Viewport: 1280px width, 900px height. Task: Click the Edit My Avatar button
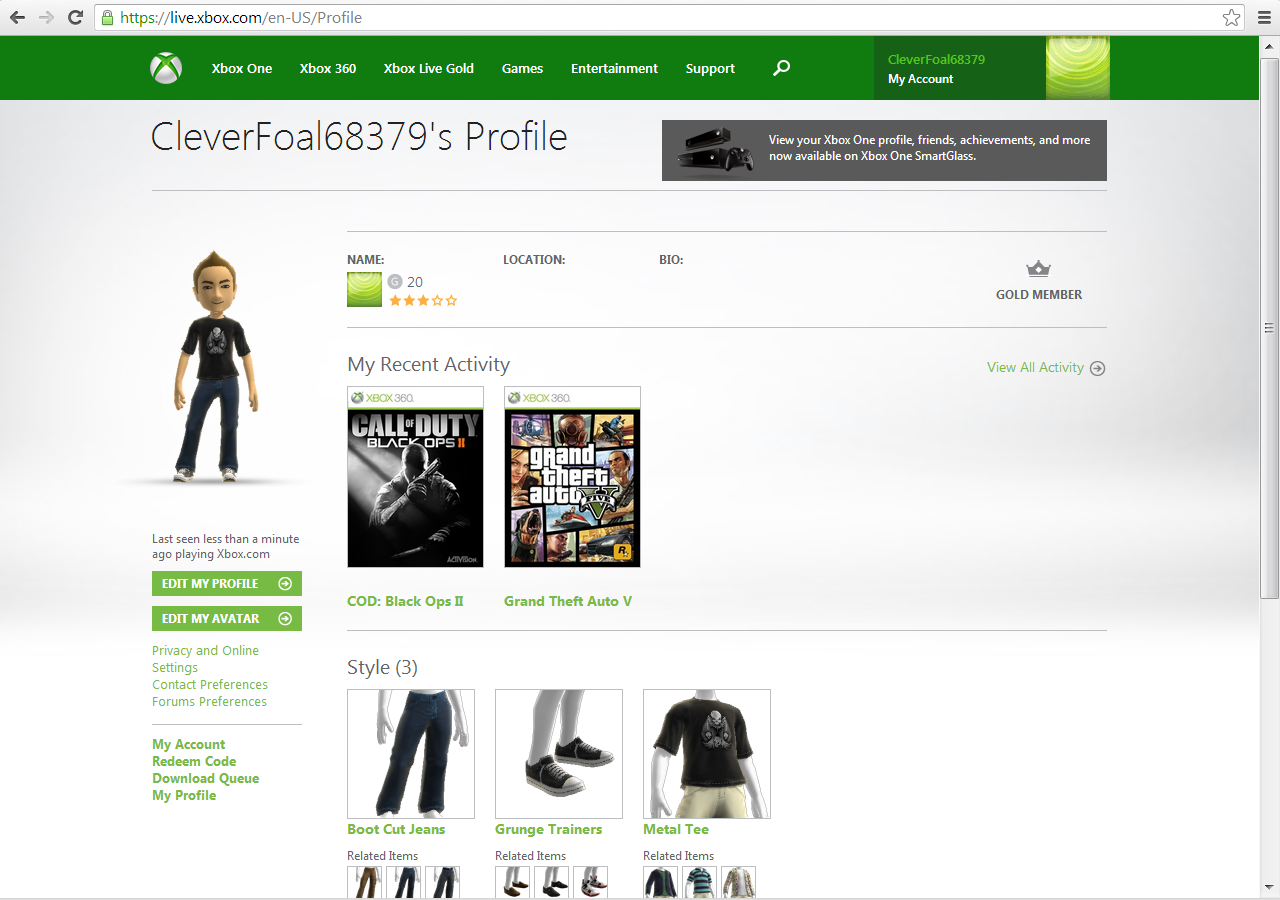[x=227, y=619]
